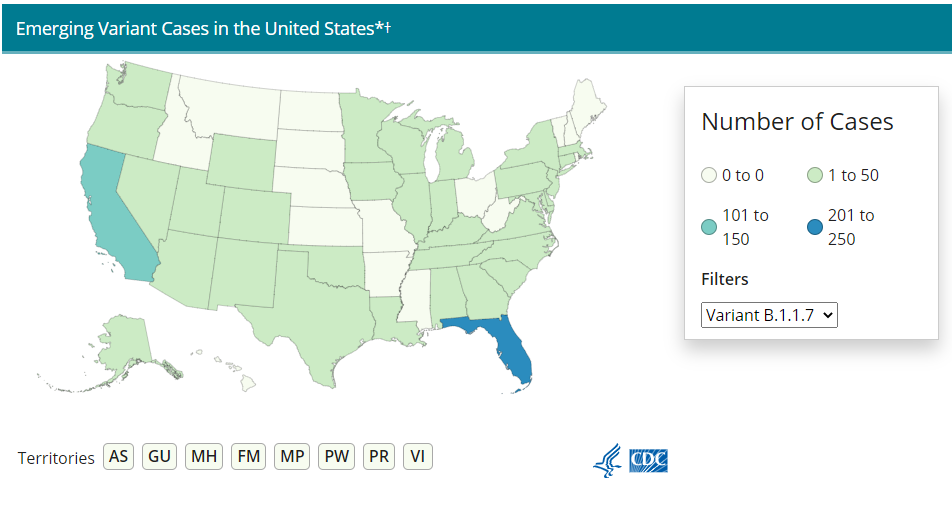
Task: Select the AS territory button
Action: [x=118, y=456]
